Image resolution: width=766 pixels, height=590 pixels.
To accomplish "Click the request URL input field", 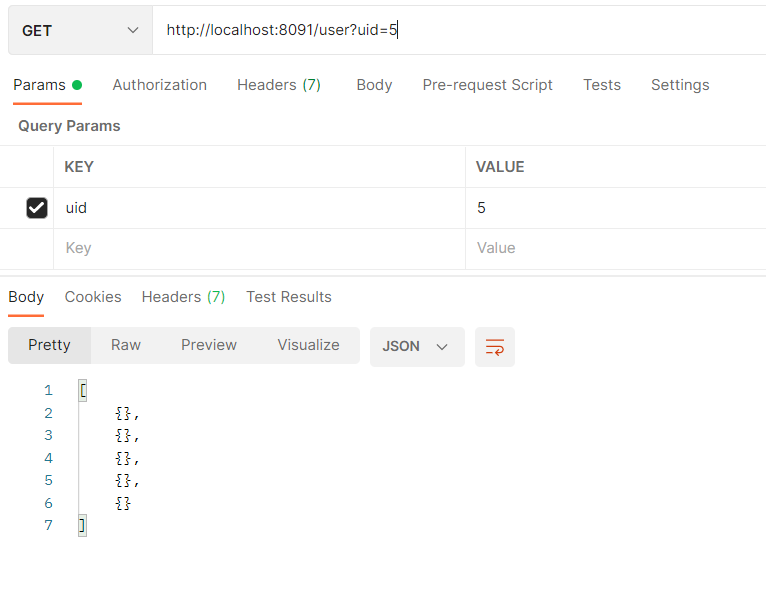I will point(459,30).
